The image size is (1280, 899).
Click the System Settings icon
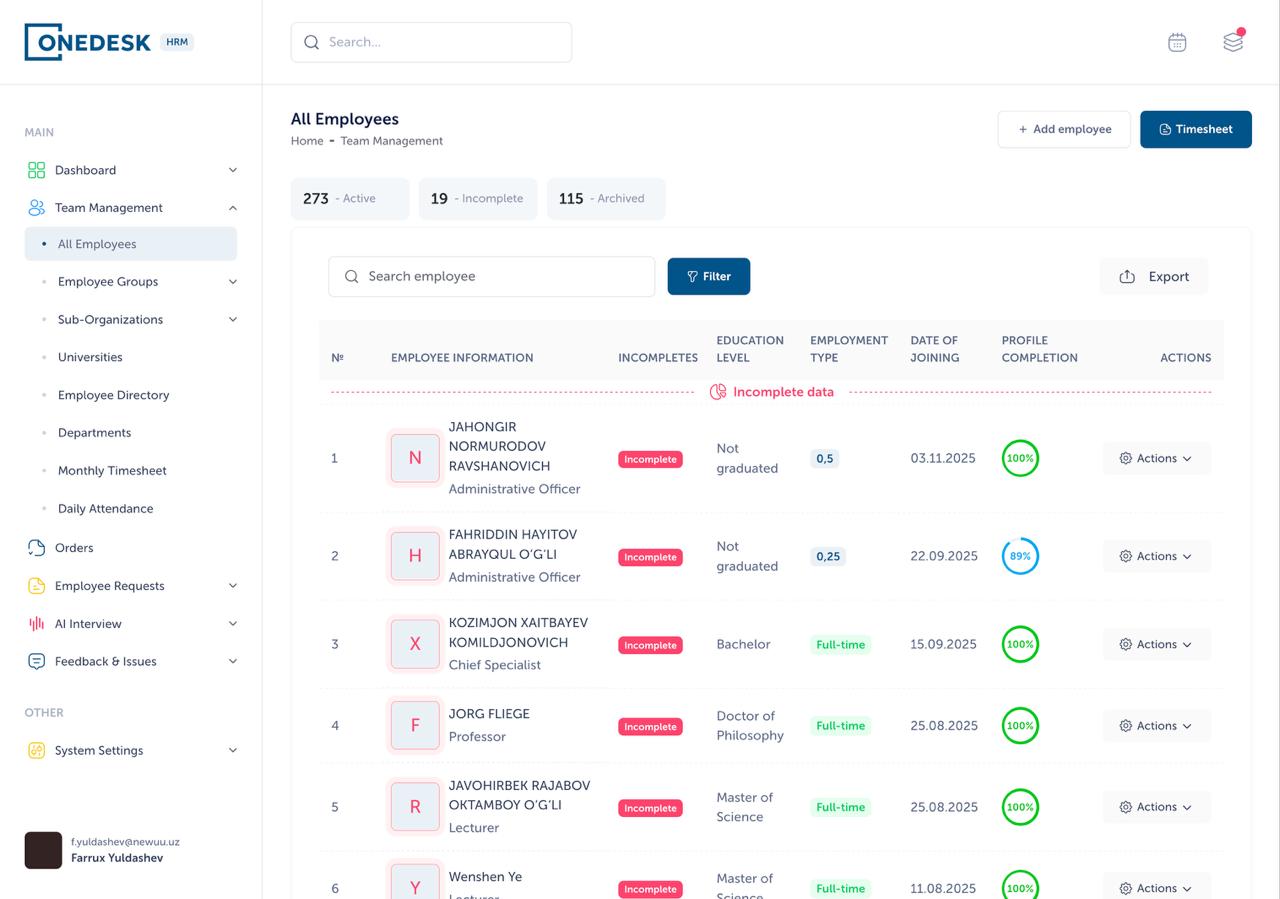click(x=37, y=750)
